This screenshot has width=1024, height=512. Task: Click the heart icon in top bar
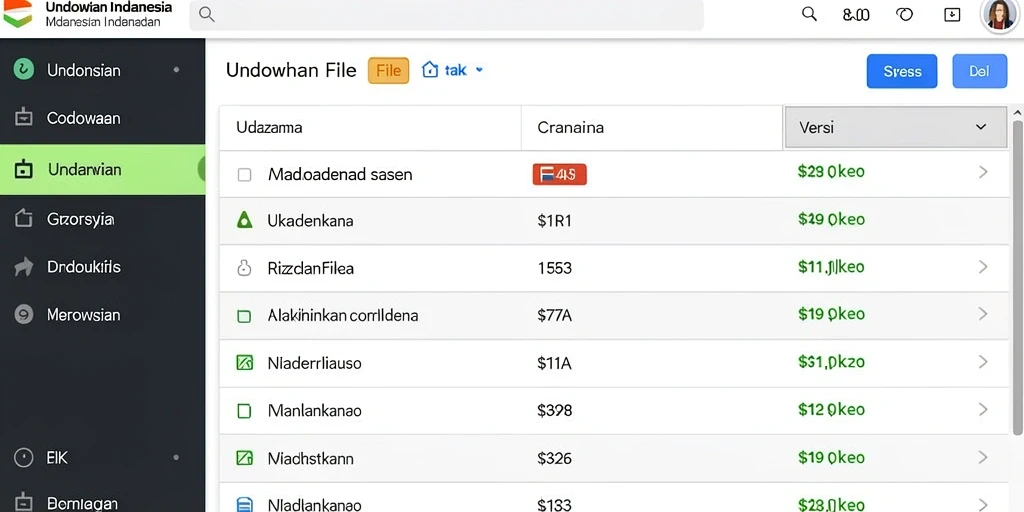[904, 14]
